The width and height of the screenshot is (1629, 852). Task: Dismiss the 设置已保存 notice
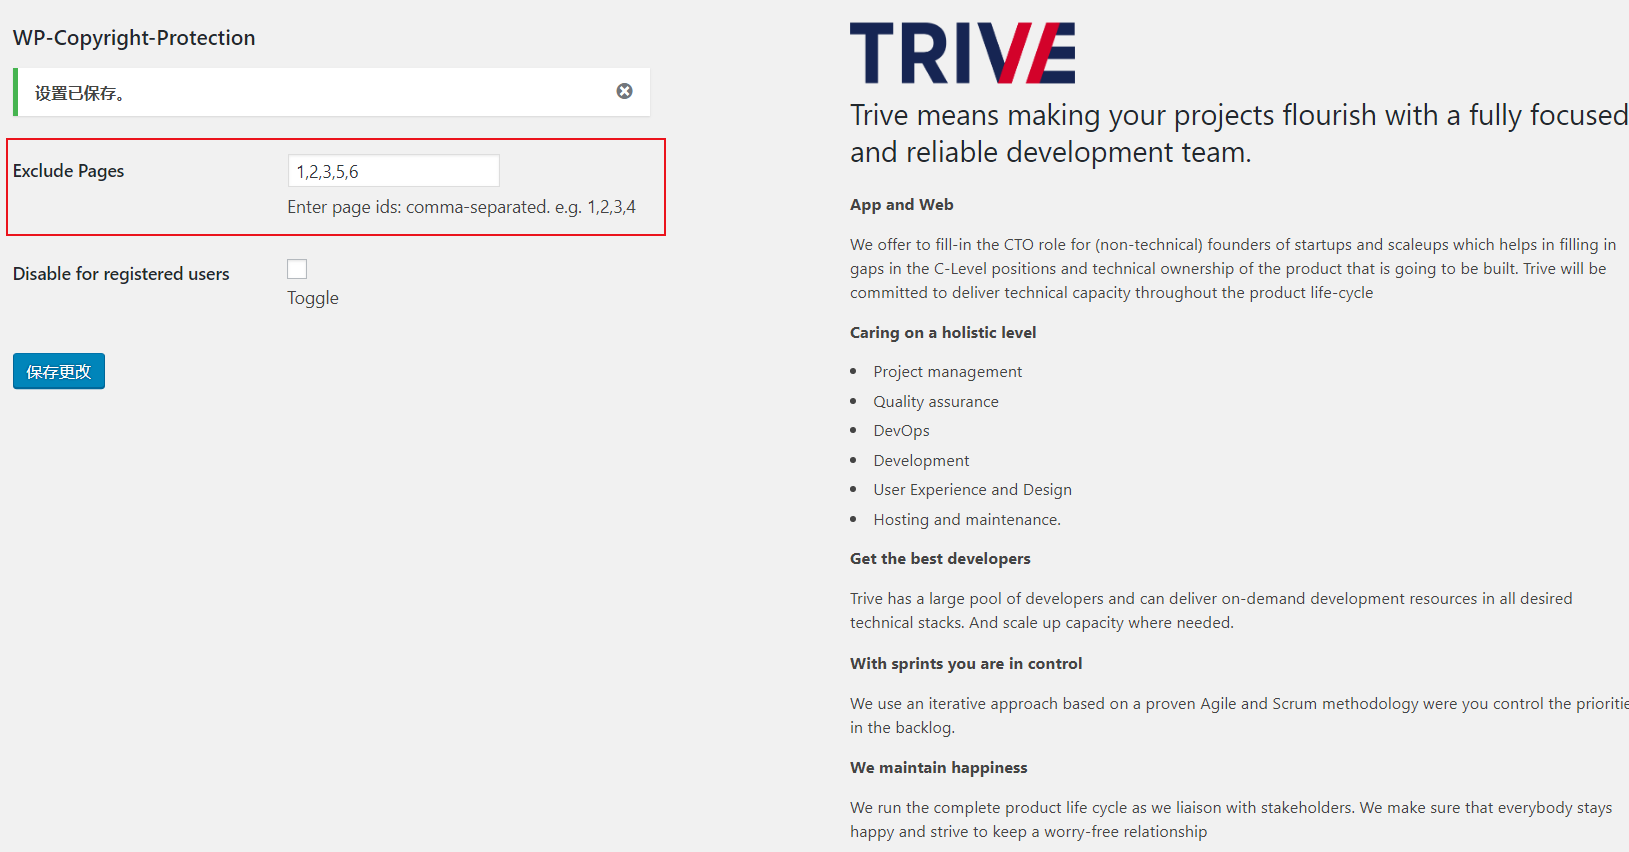click(x=624, y=91)
